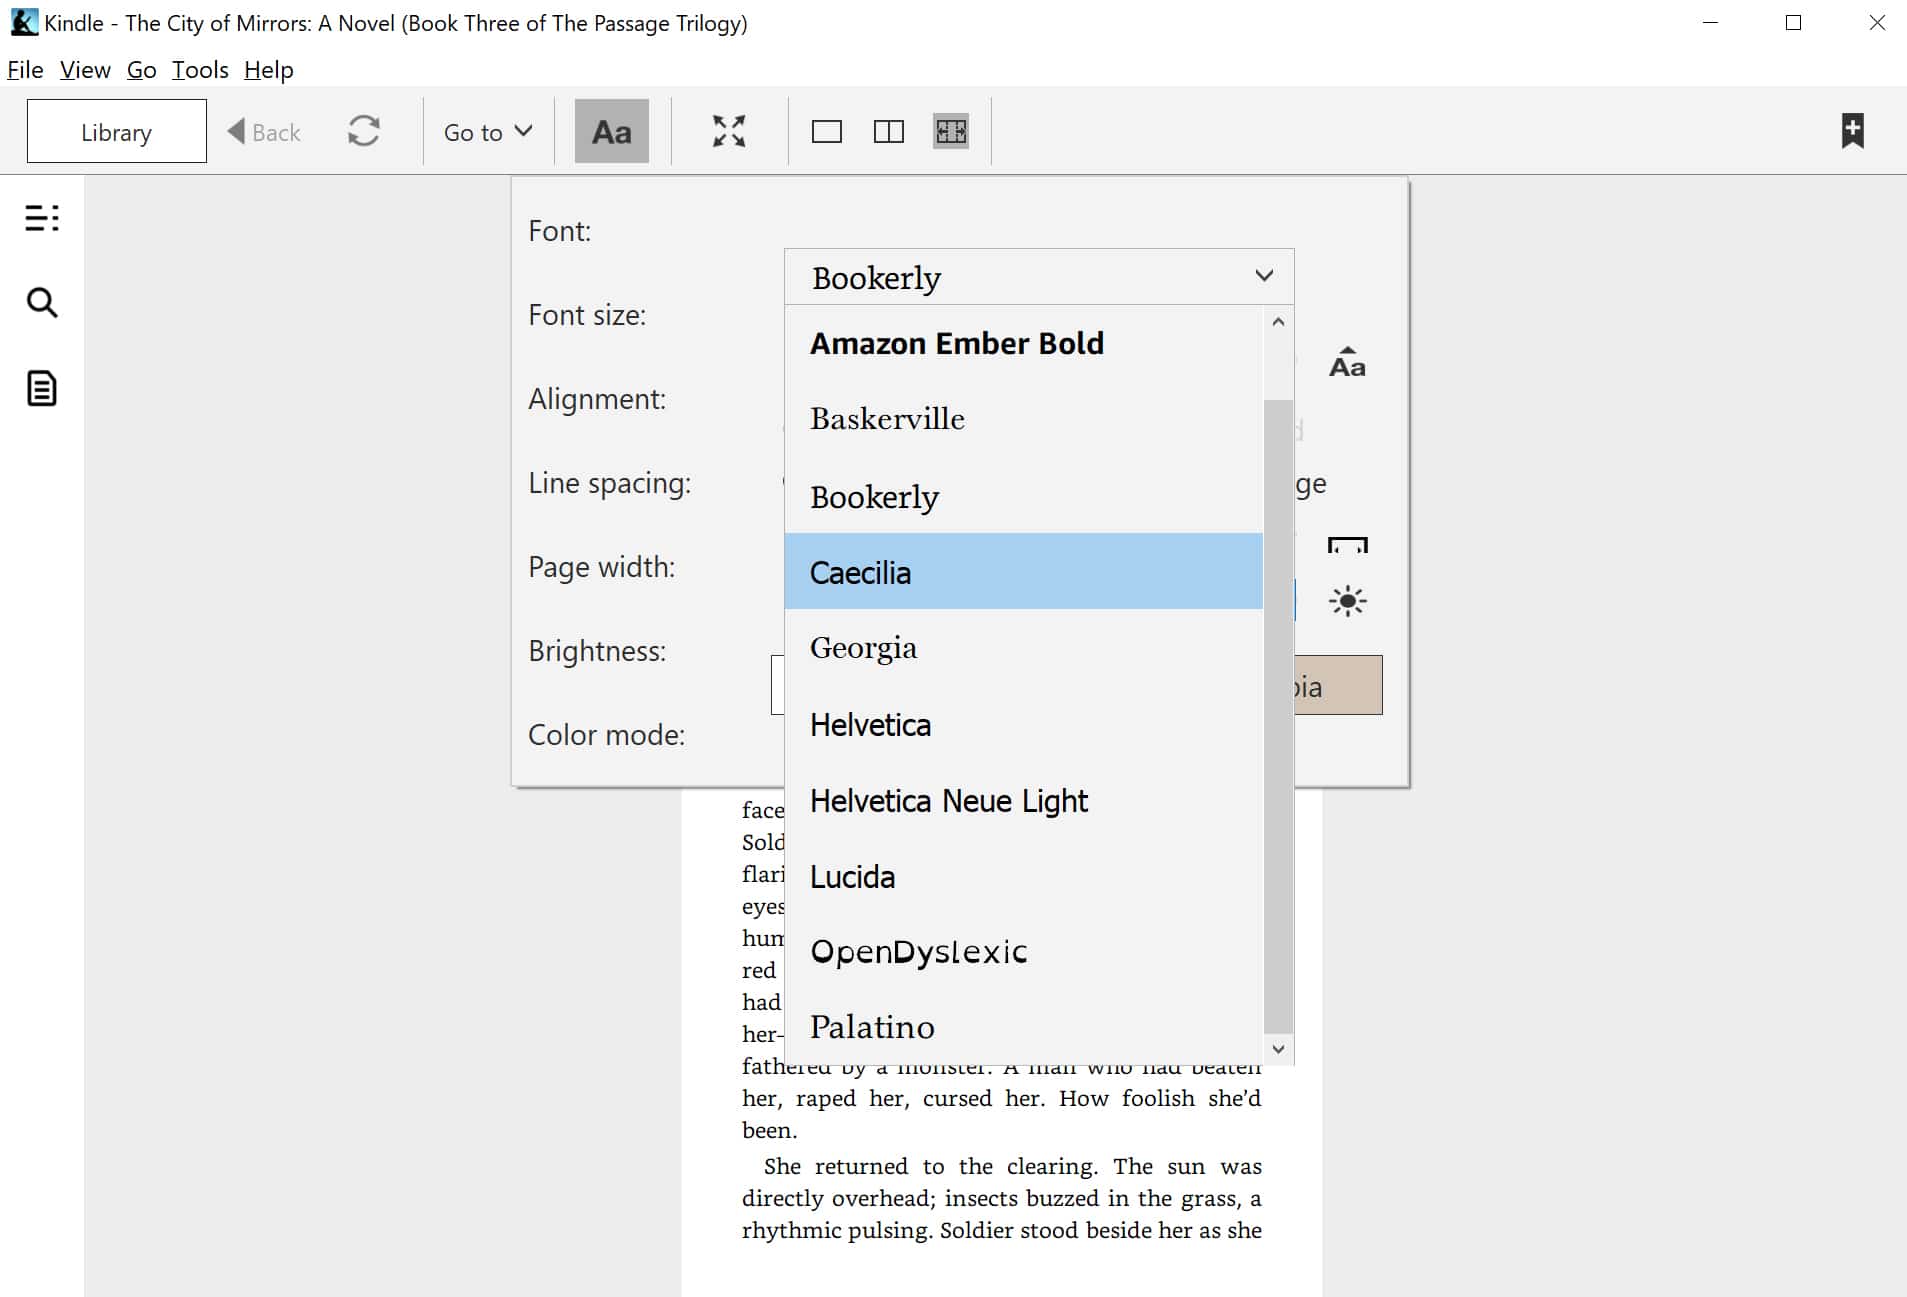Switch to two column view
This screenshot has height=1297, width=1907.
pyautogui.click(x=889, y=132)
